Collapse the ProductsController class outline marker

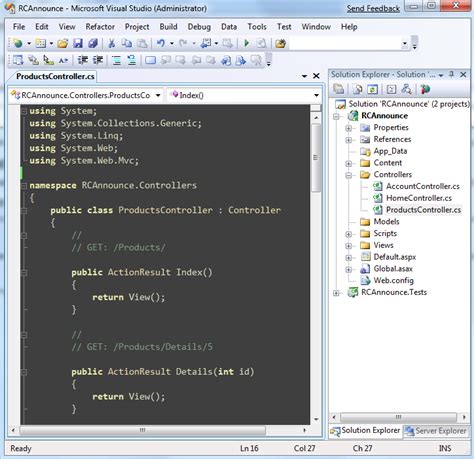24,211
